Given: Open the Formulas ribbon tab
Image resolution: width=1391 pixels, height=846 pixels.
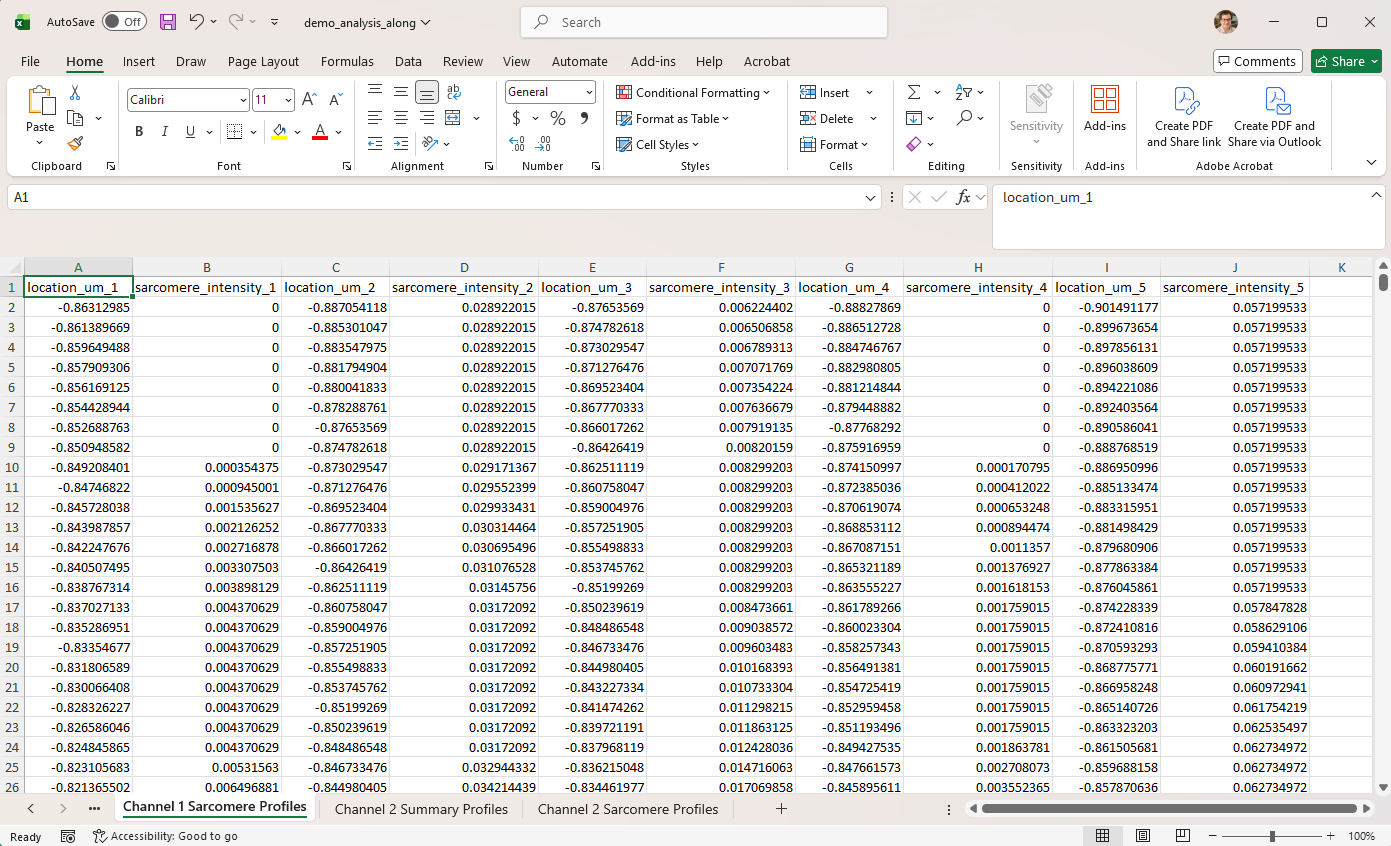Looking at the screenshot, I should 347,61.
